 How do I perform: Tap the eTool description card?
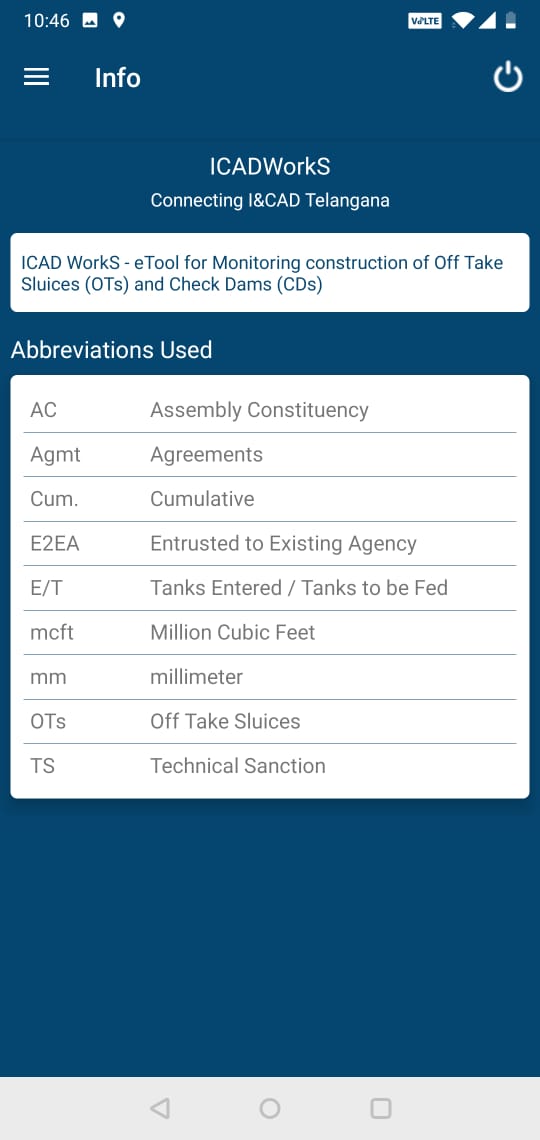click(x=270, y=273)
